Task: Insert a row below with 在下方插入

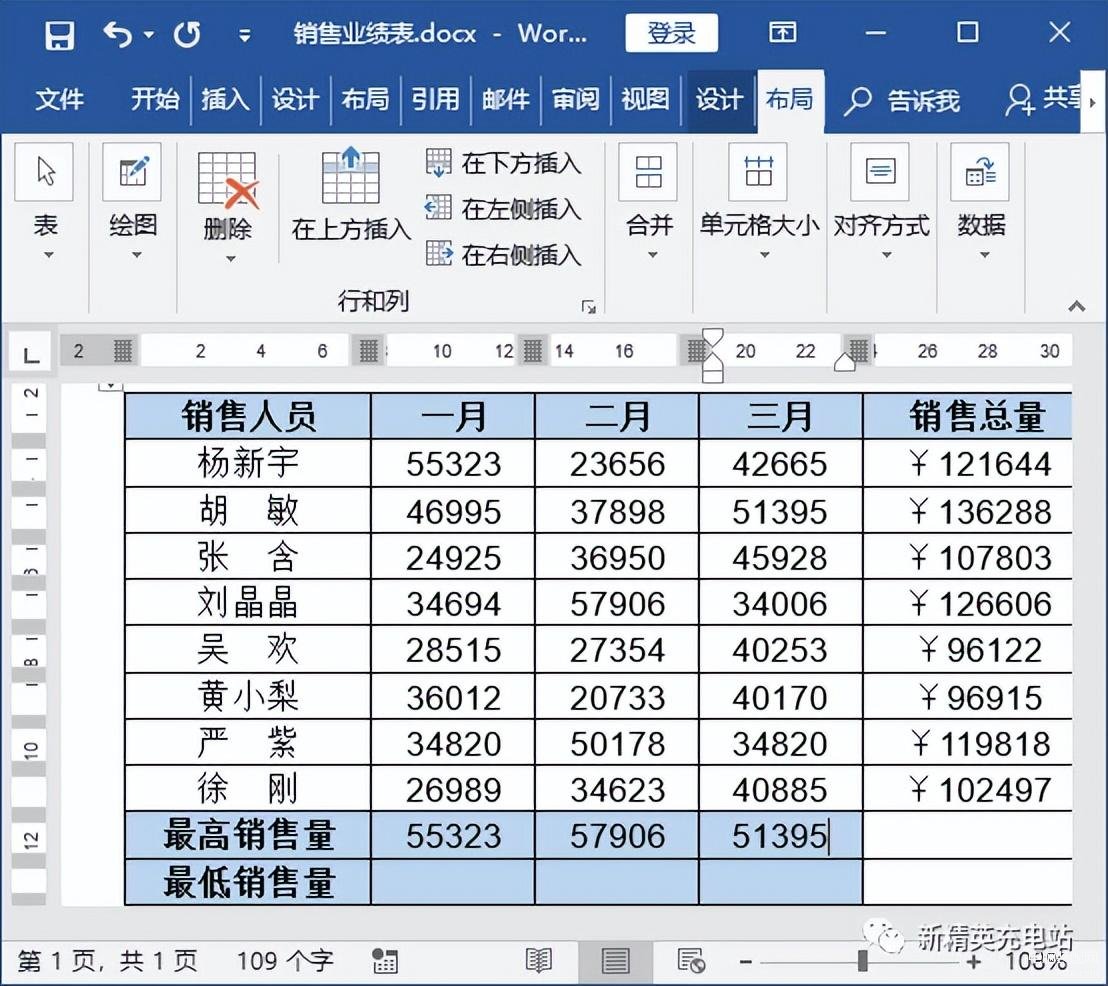Action: click(504, 163)
